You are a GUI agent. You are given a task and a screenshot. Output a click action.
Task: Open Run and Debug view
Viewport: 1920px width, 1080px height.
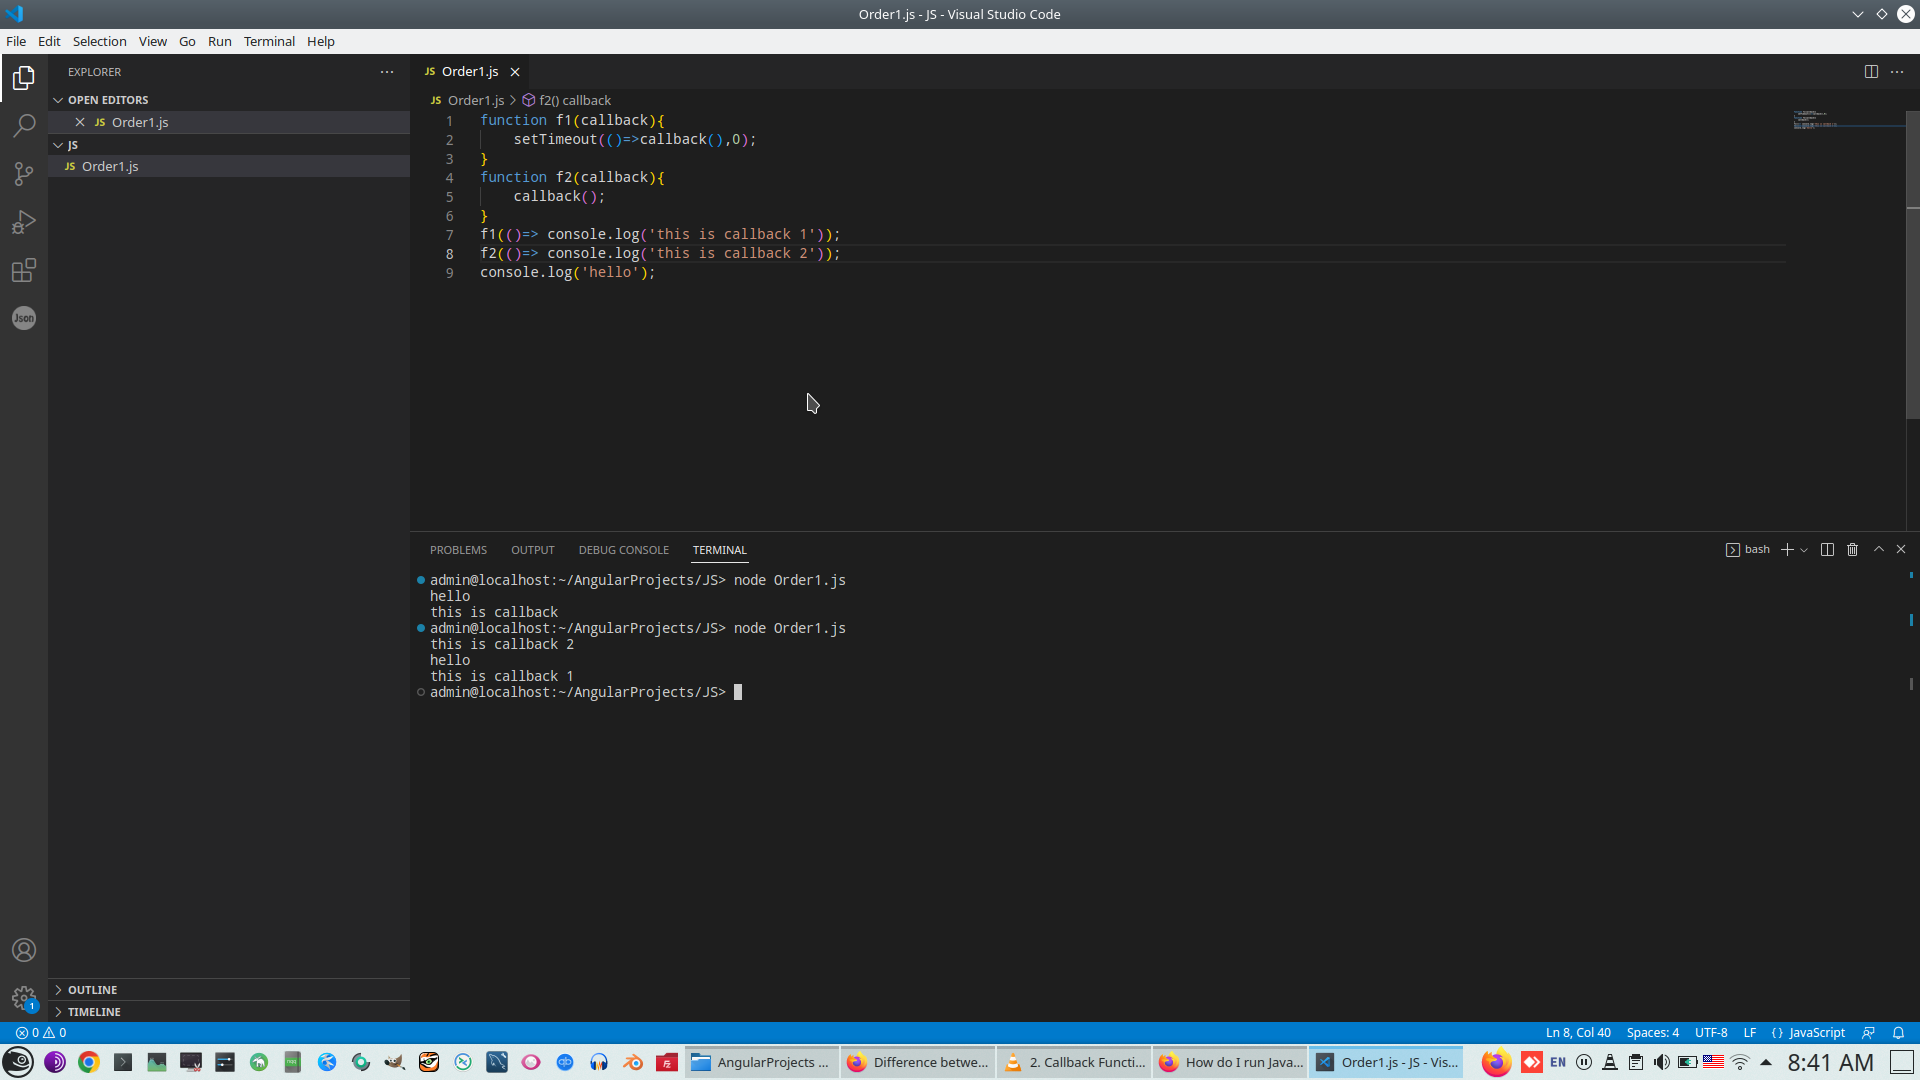24,222
